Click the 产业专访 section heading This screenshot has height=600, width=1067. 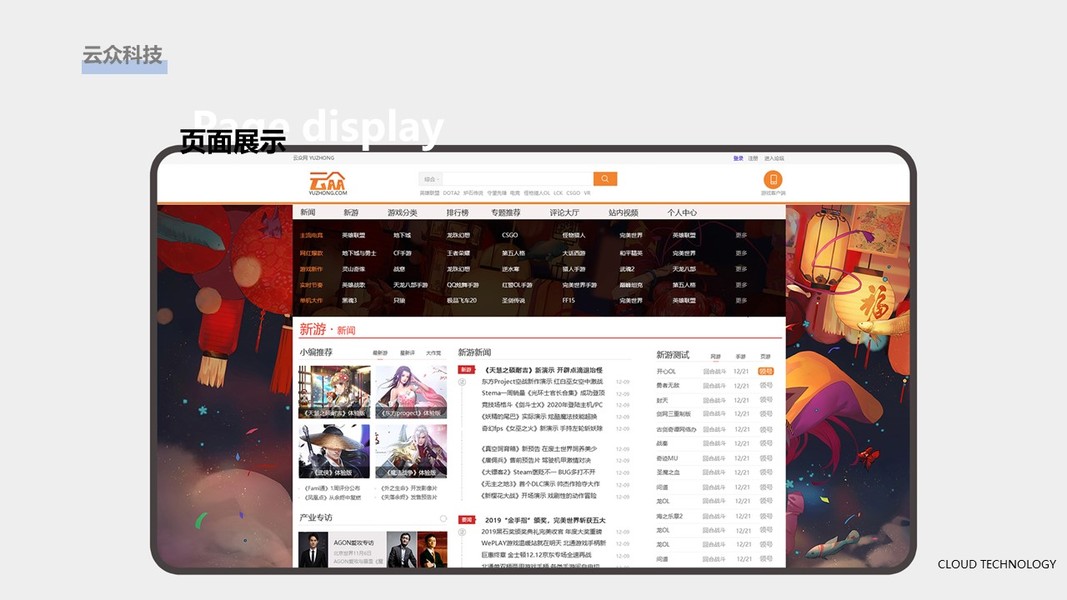(316, 518)
